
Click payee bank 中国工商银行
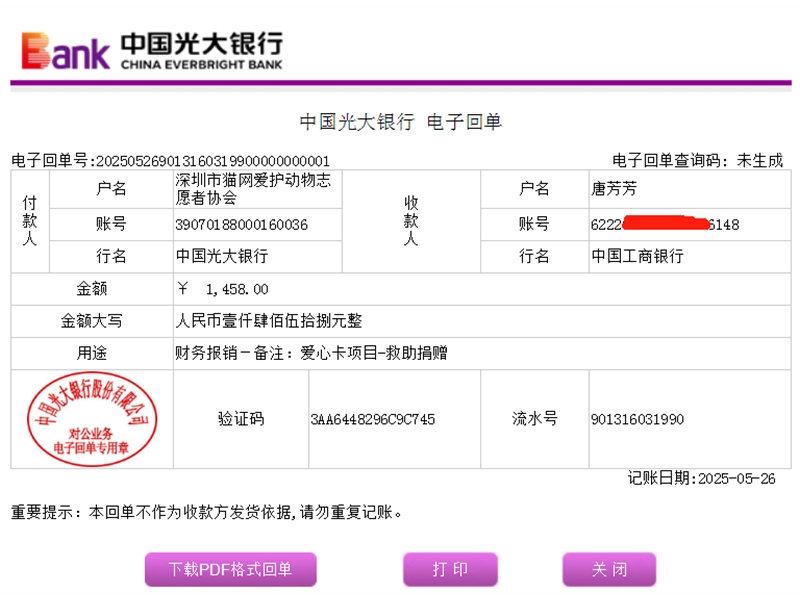click(x=637, y=256)
